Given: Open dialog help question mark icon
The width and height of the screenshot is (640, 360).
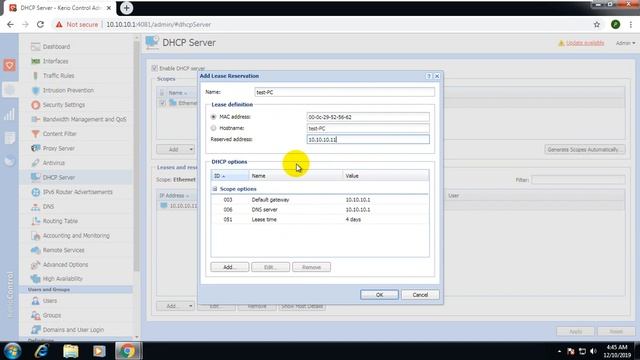Looking at the screenshot, I should pyautogui.click(x=429, y=76).
